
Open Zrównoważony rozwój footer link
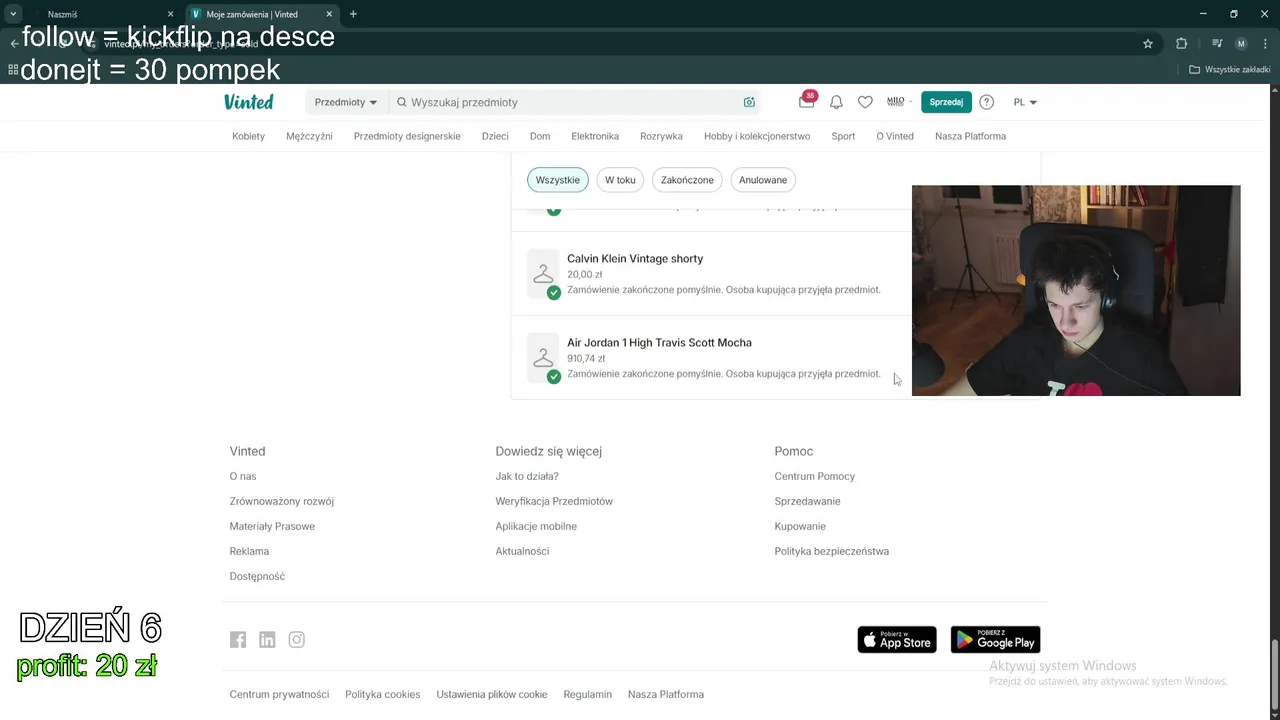pos(282,501)
